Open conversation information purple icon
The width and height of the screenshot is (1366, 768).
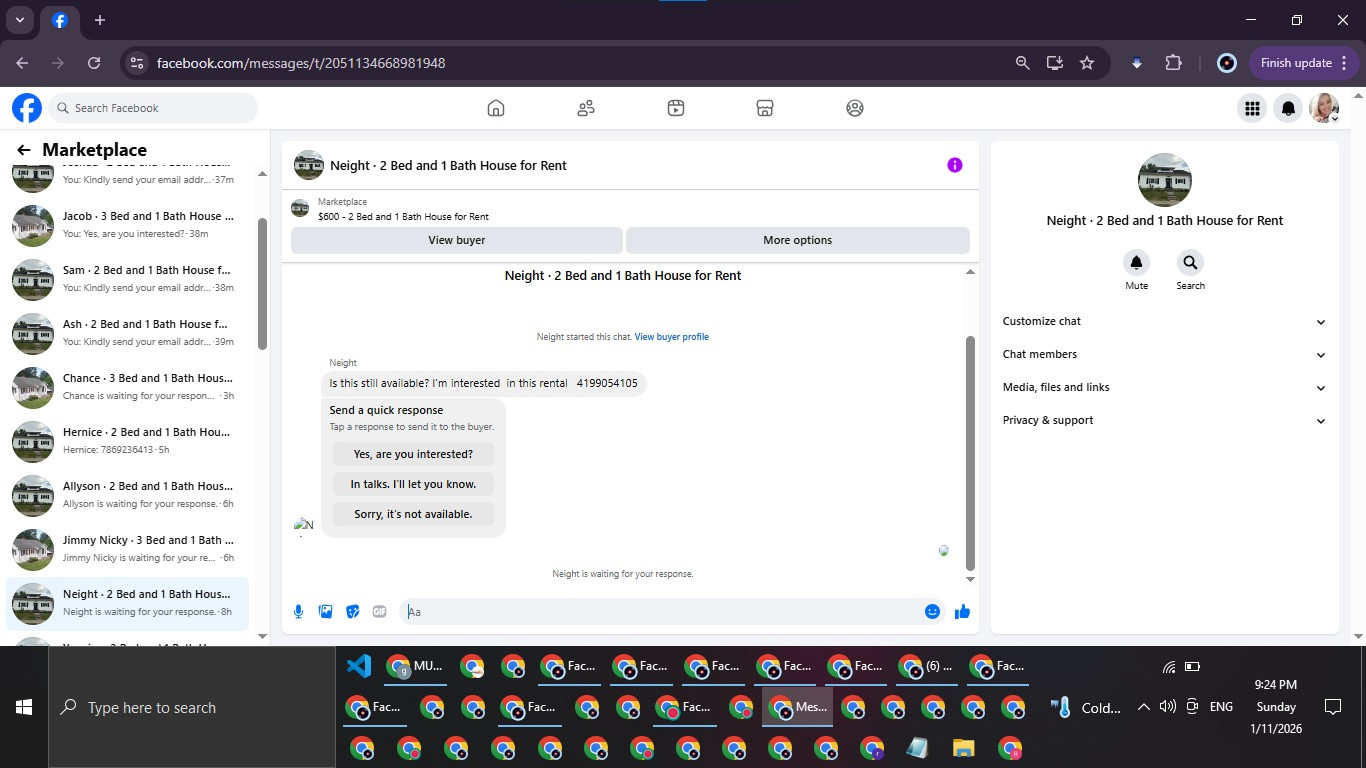955,165
